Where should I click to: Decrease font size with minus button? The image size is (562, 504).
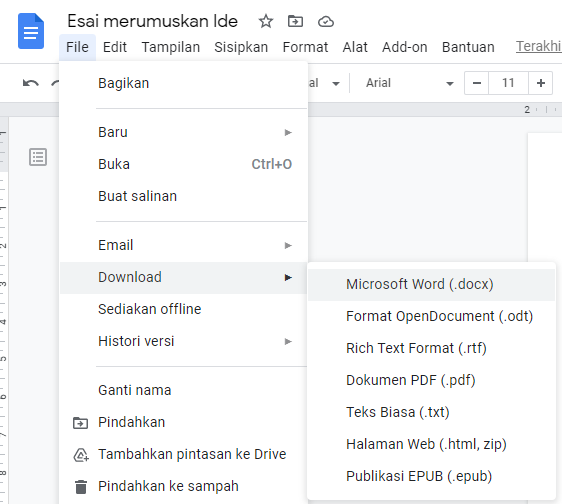pos(476,83)
